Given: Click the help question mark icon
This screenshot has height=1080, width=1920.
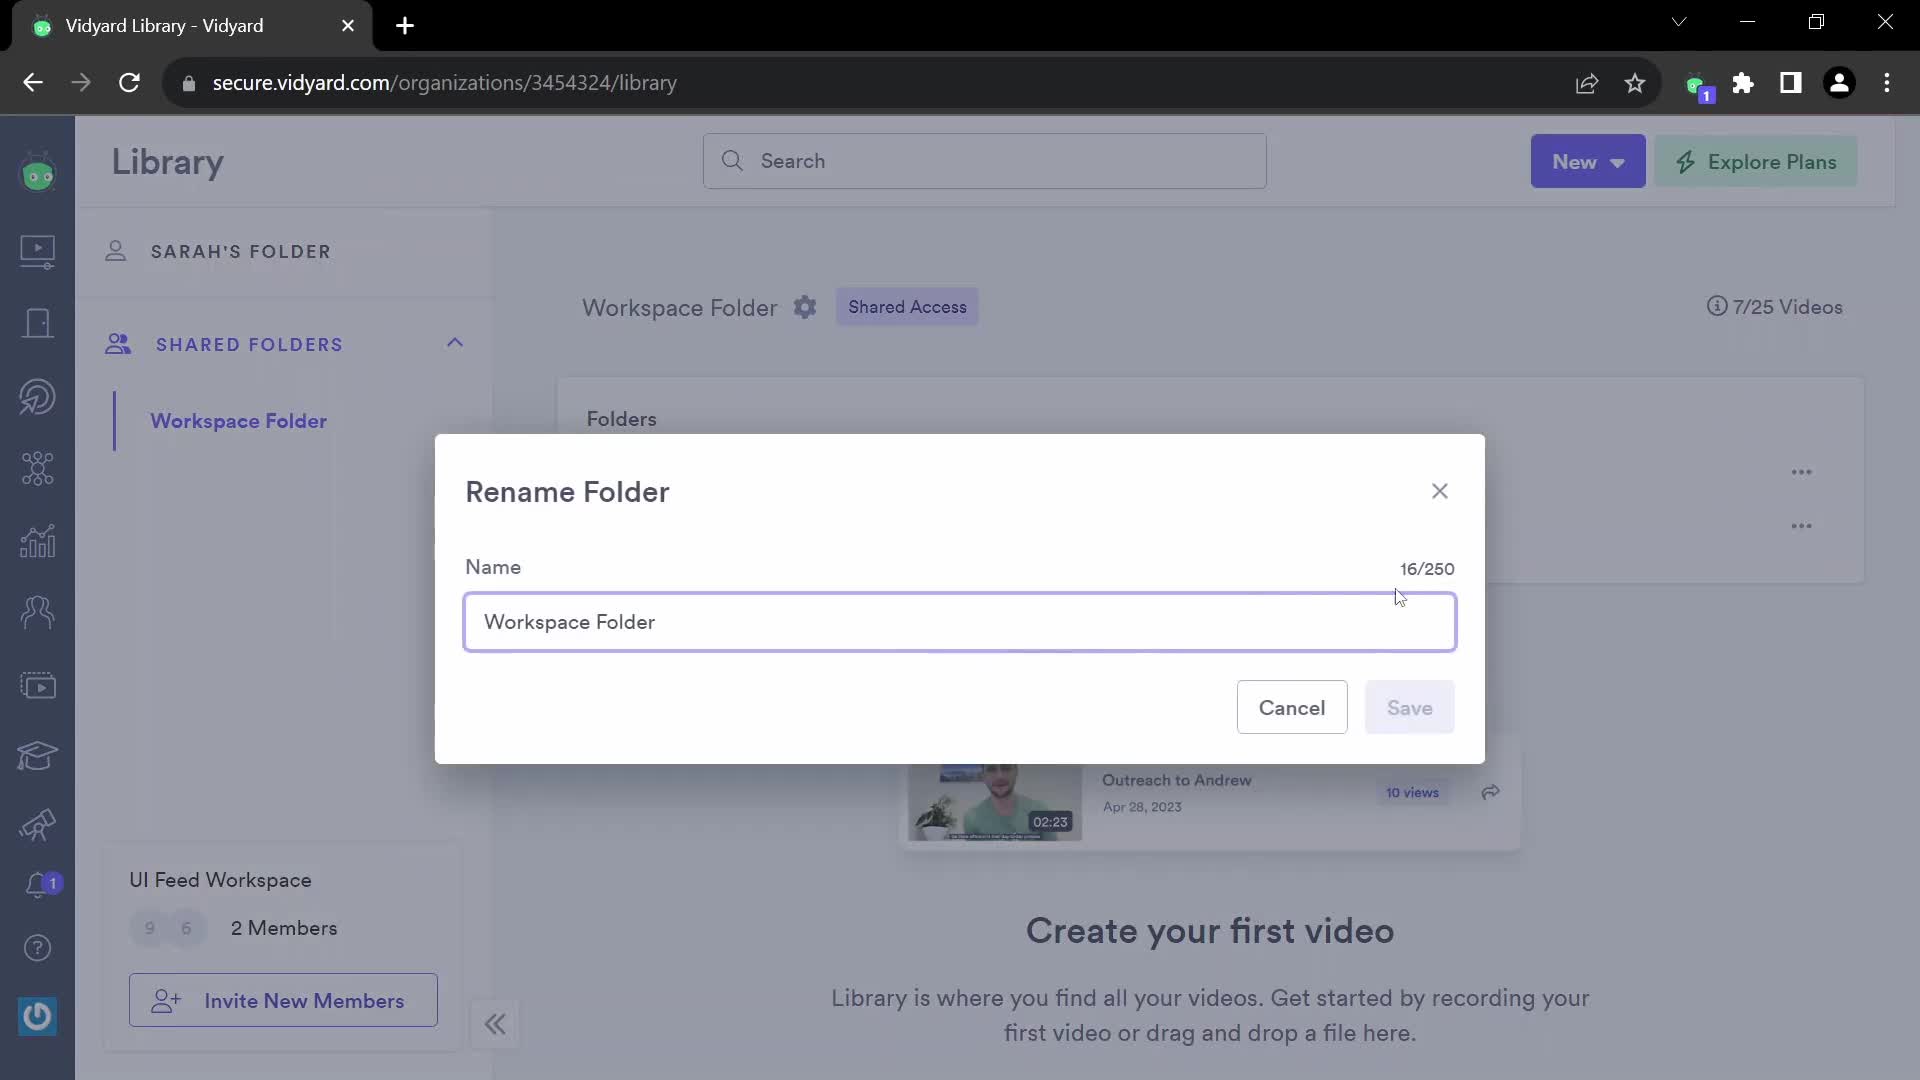Looking at the screenshot, I should tap(37, 949).
